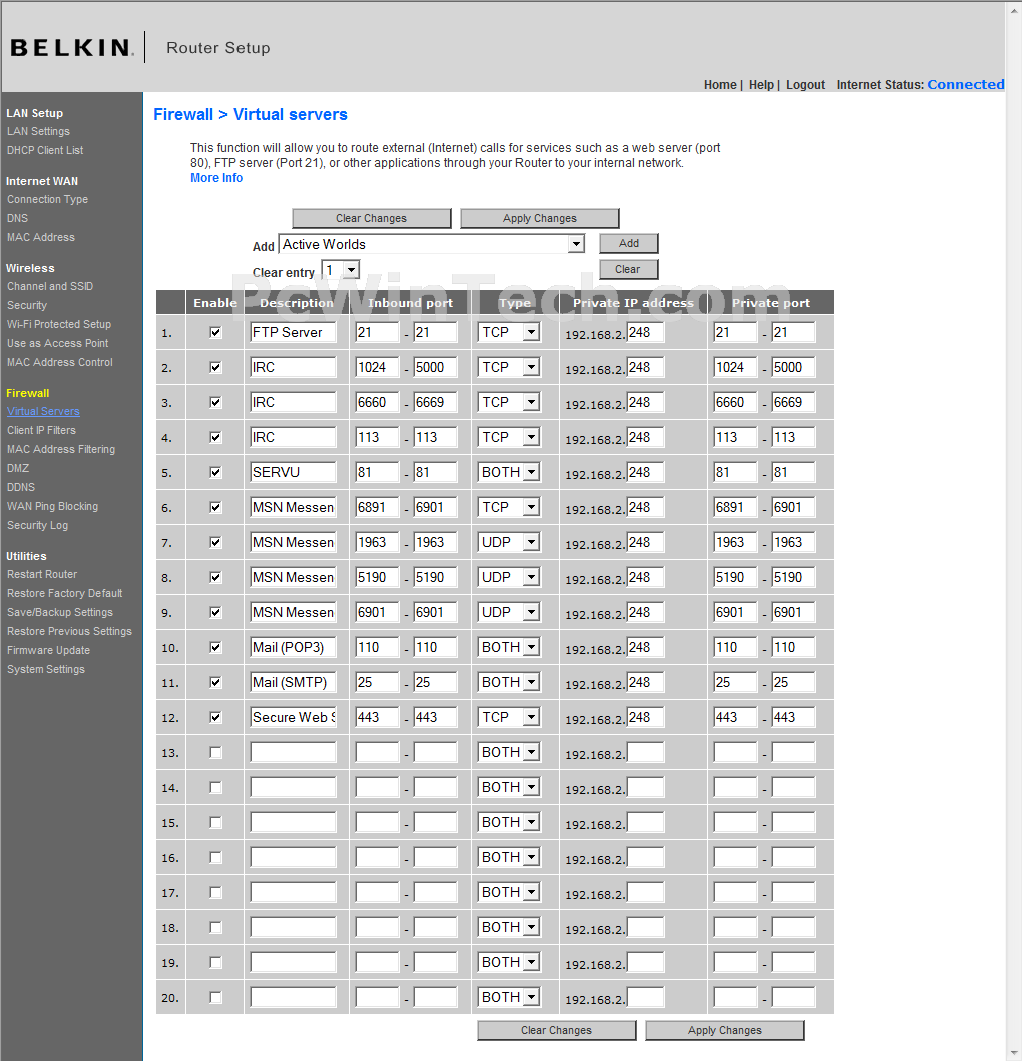Select Restart Router under Utilities
The width and height of the screenshot is (1022, 1061).
click(42, 574)
